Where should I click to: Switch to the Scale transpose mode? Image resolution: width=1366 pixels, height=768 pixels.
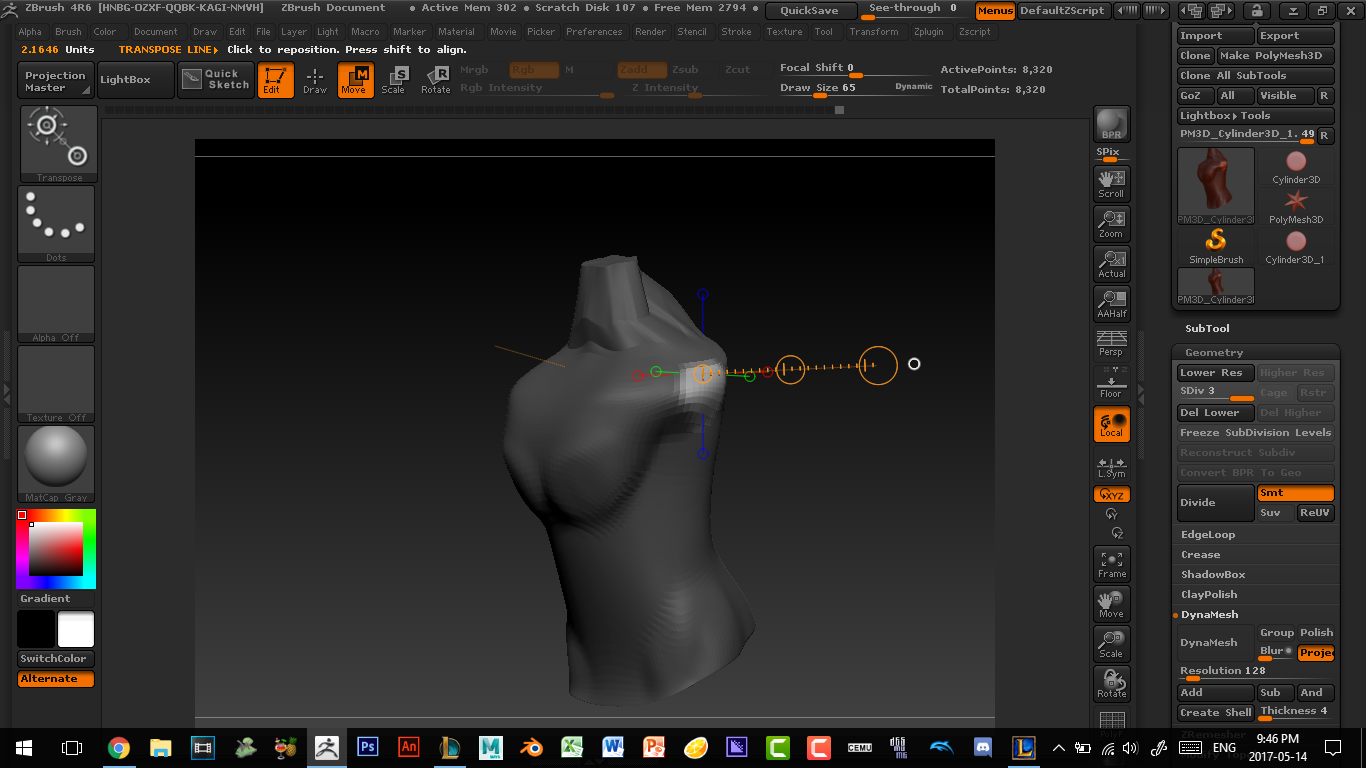[x=395, y=80]
